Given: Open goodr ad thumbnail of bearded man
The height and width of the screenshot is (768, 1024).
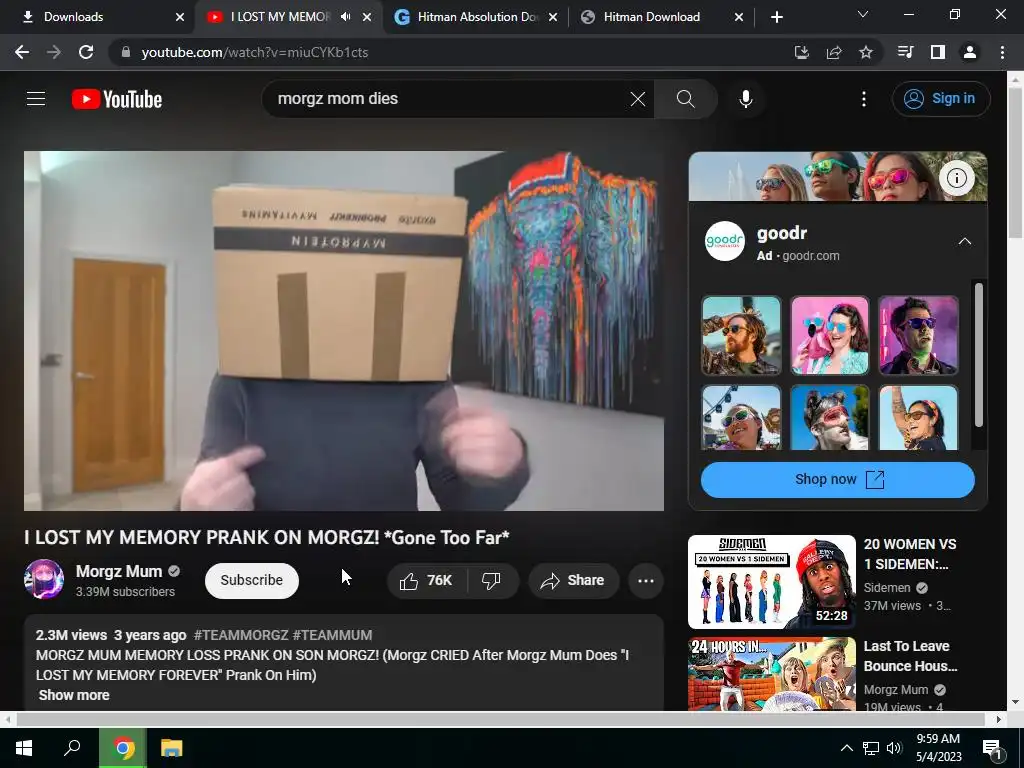Looking at the screenshot, I should (741, 335).
